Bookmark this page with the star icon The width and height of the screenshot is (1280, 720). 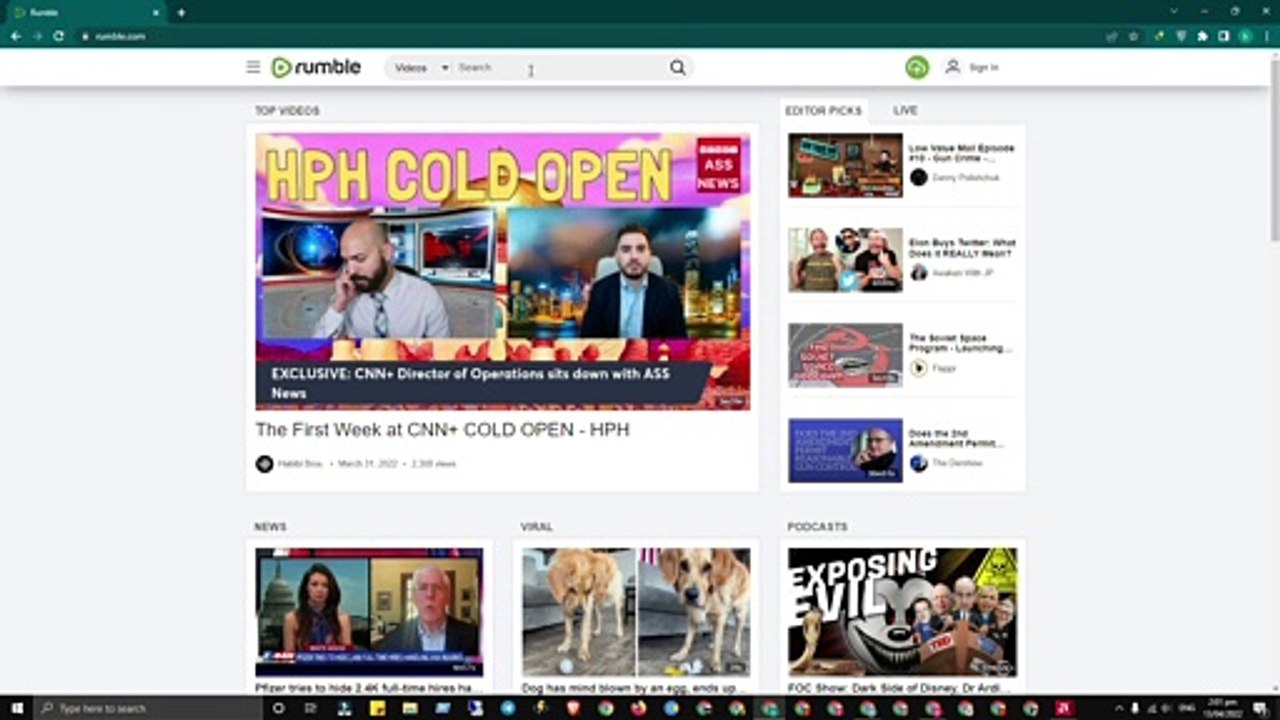(x=1133, y=36)
